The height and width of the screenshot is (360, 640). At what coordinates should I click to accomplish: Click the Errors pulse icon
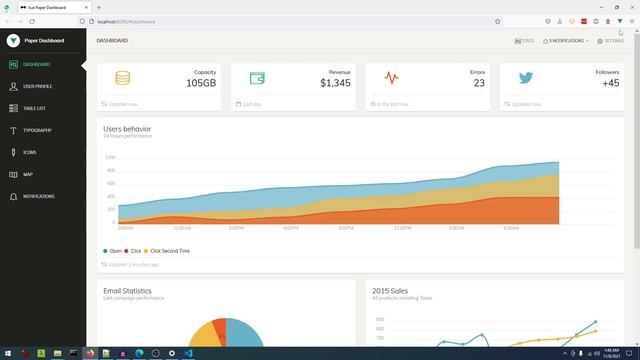[391, 78]
